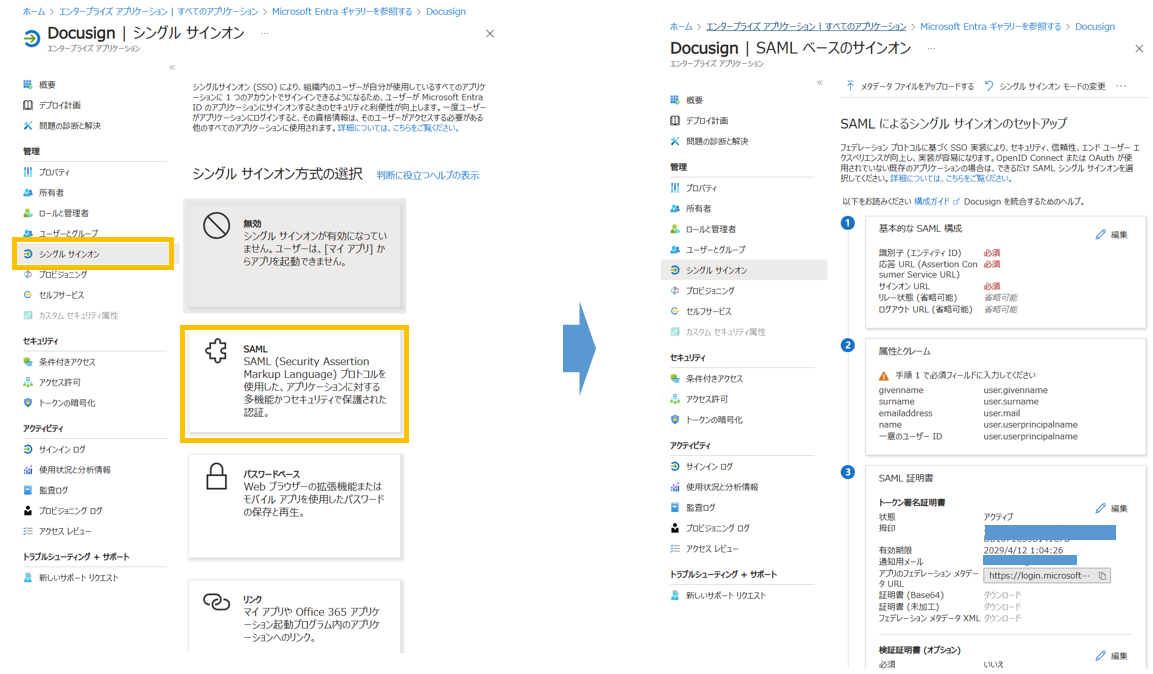1153x674 pixels.
Task: Open the 構成ガイド link
Action: pyautogui.click(x=936, y=201)
